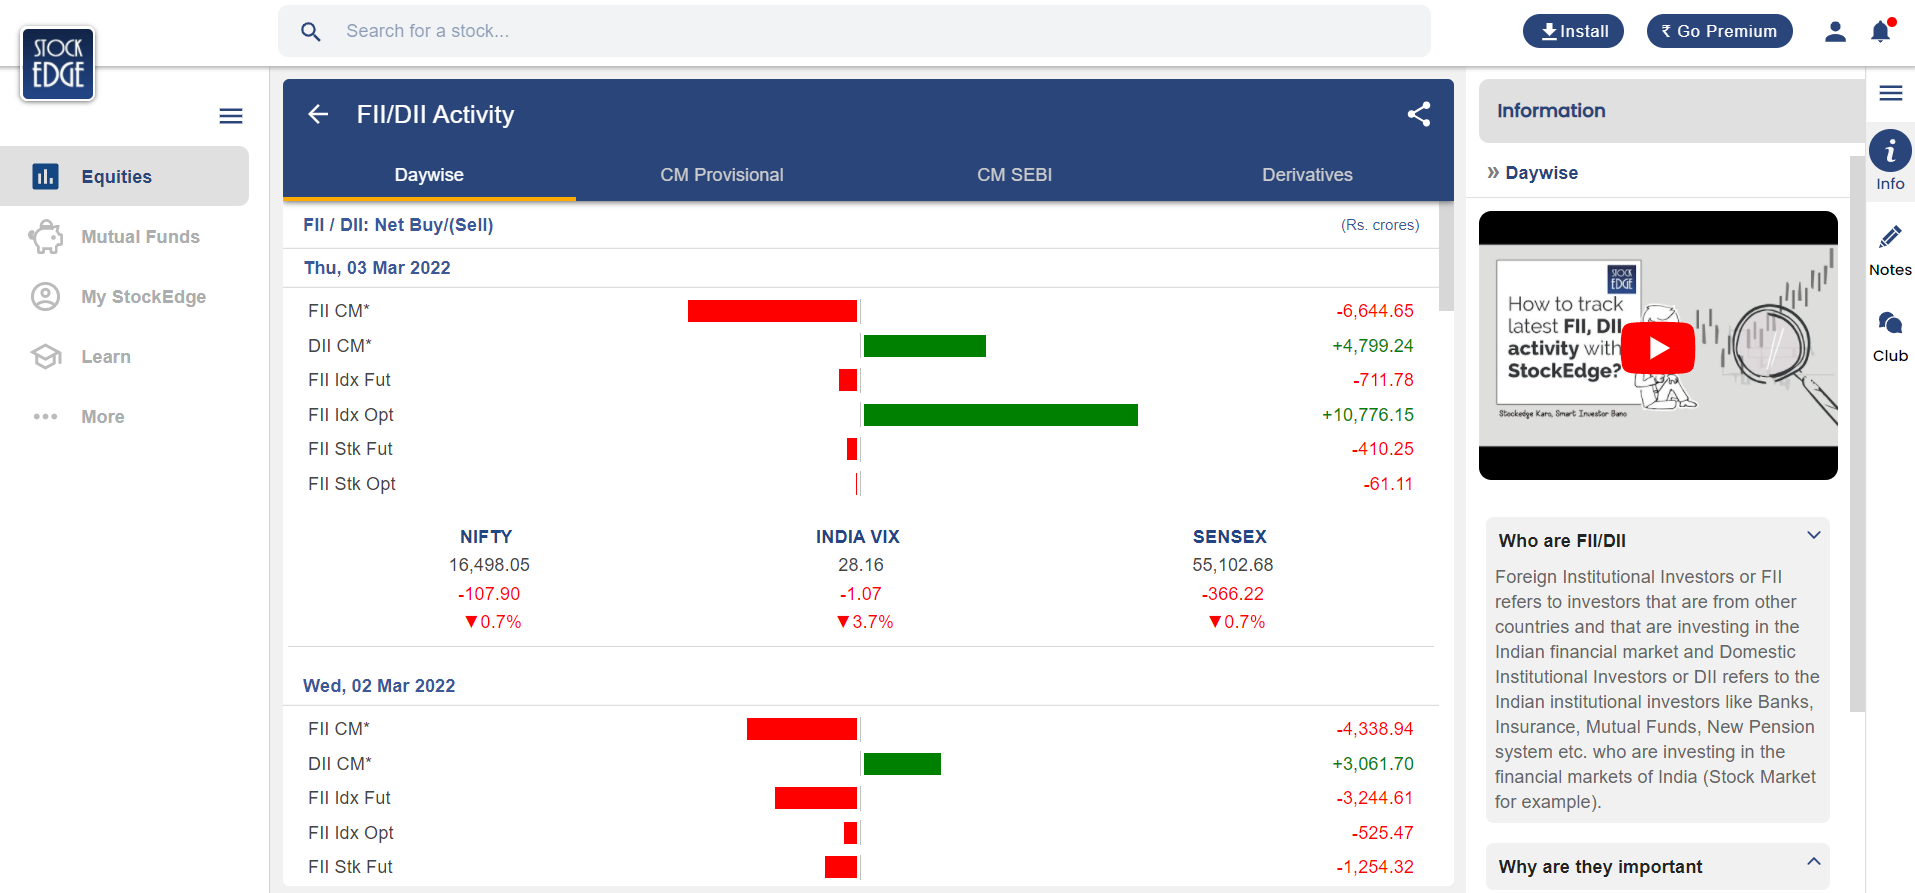The height and width of the screenshot is (893, 1915).
Task: Toggle the left sidebar hamburger menu
Action: tap(231, 116)
